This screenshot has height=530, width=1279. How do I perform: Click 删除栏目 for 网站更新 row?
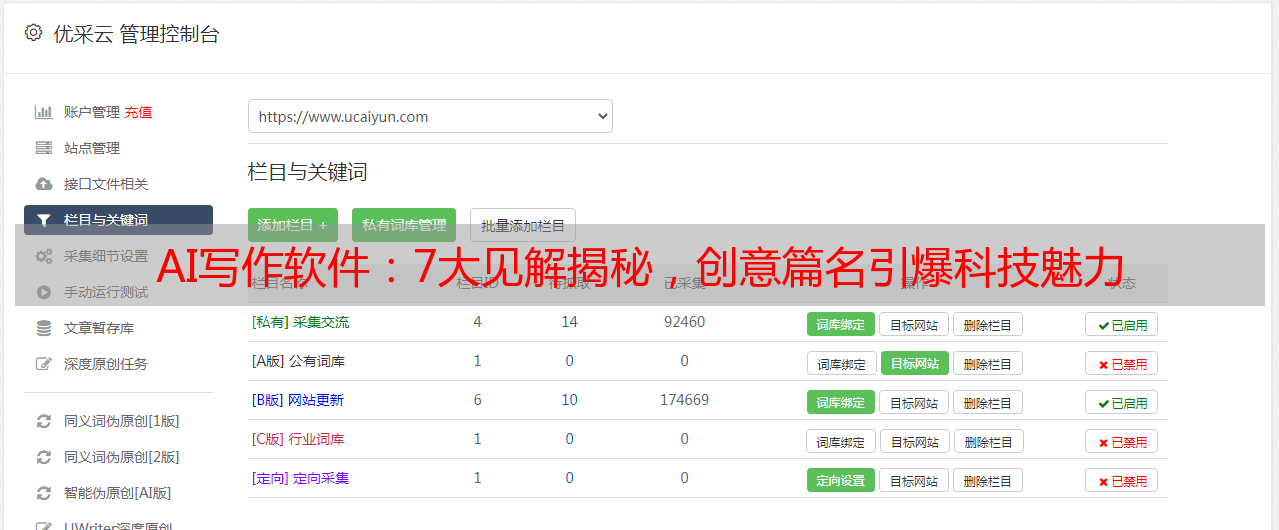click(x=988, y=402)
